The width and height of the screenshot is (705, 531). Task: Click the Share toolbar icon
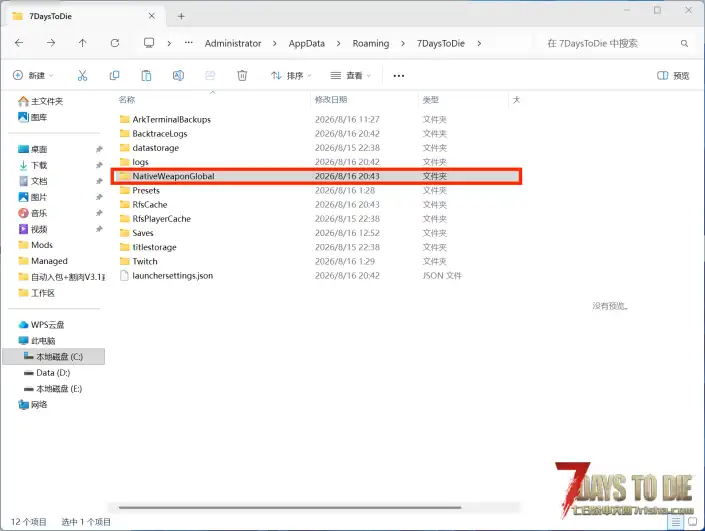coord(210,76)
